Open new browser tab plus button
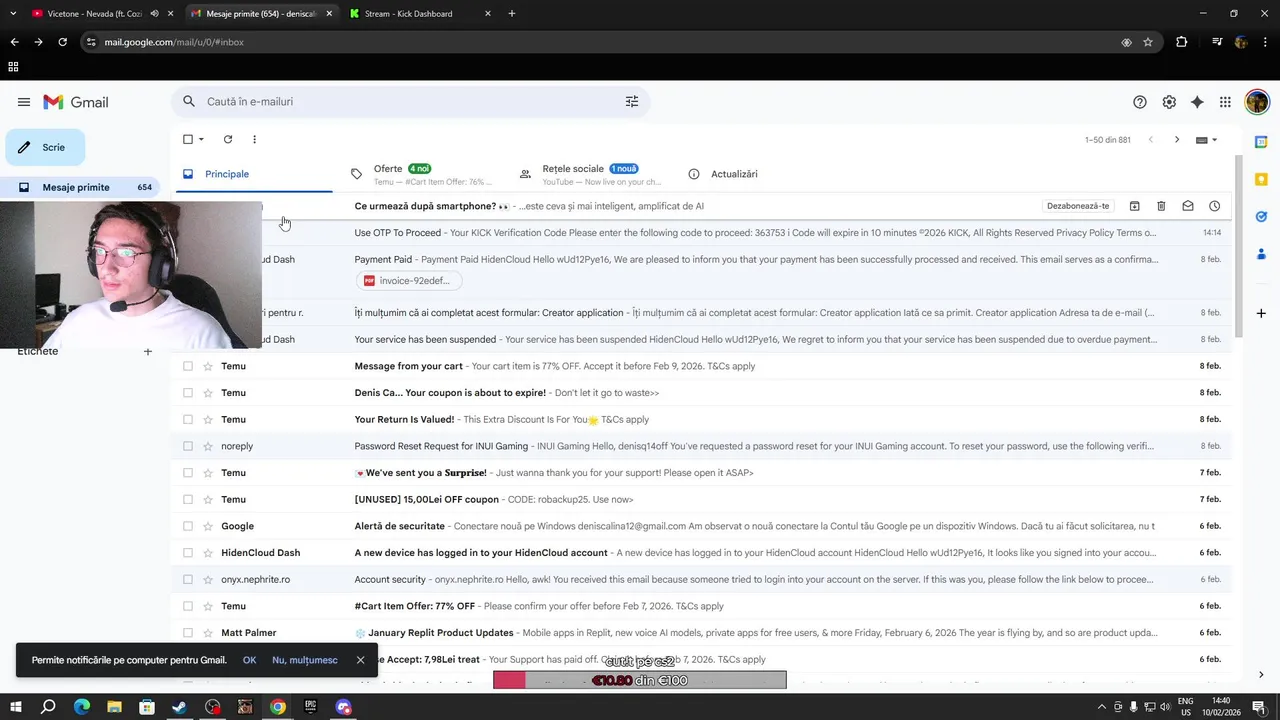Image resolution: width=1280 pixels, height=720 pixels. pyautogui.click(x=512, y=14)
